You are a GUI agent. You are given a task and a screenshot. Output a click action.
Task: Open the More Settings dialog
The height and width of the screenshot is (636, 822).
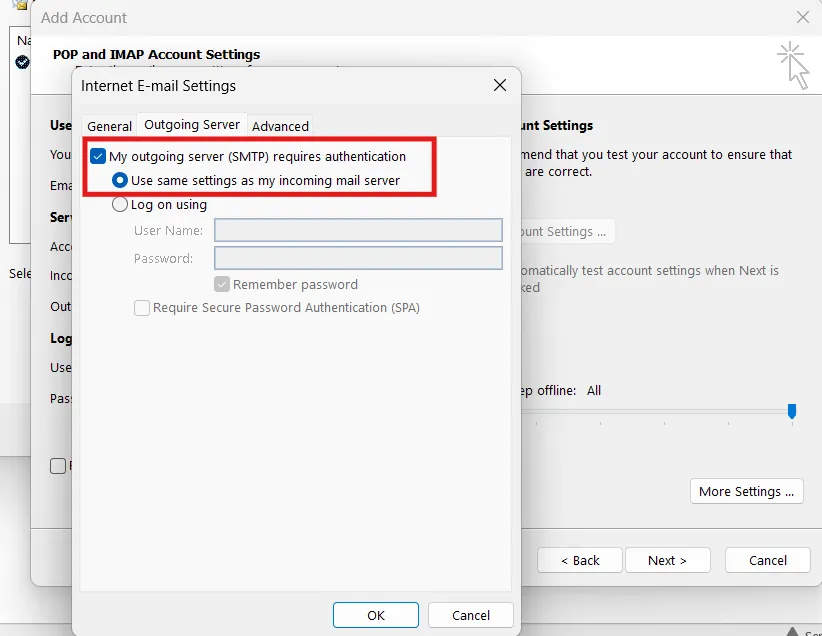746,491
